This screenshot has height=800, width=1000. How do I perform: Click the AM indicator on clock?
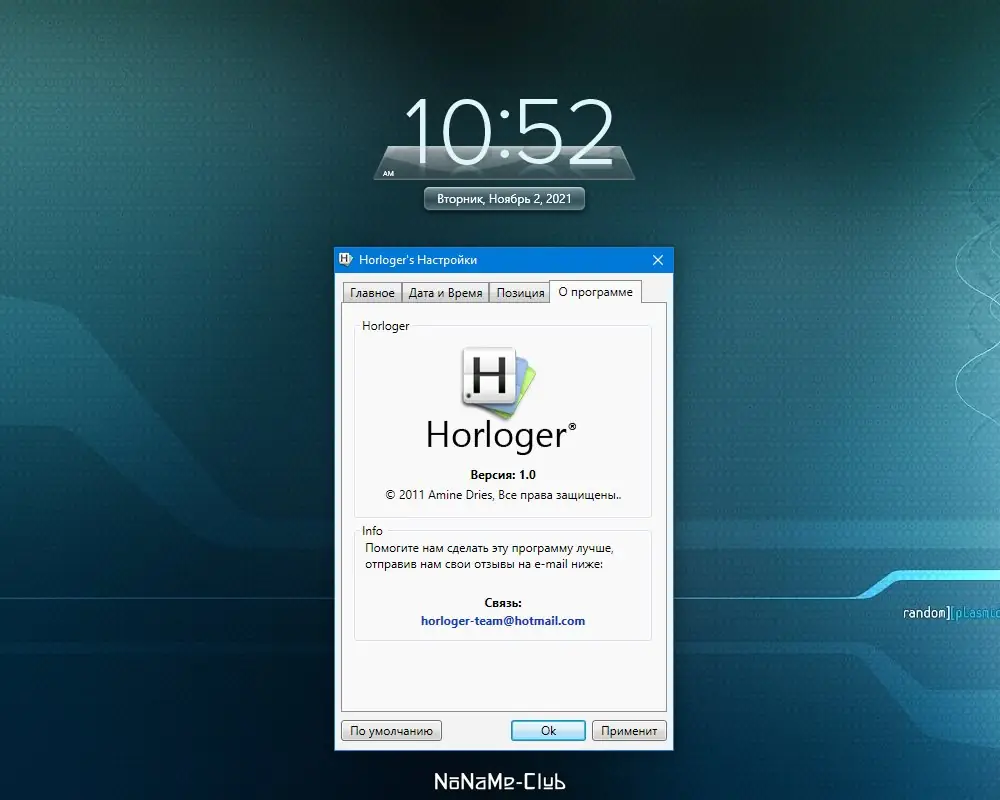point(388,174)
